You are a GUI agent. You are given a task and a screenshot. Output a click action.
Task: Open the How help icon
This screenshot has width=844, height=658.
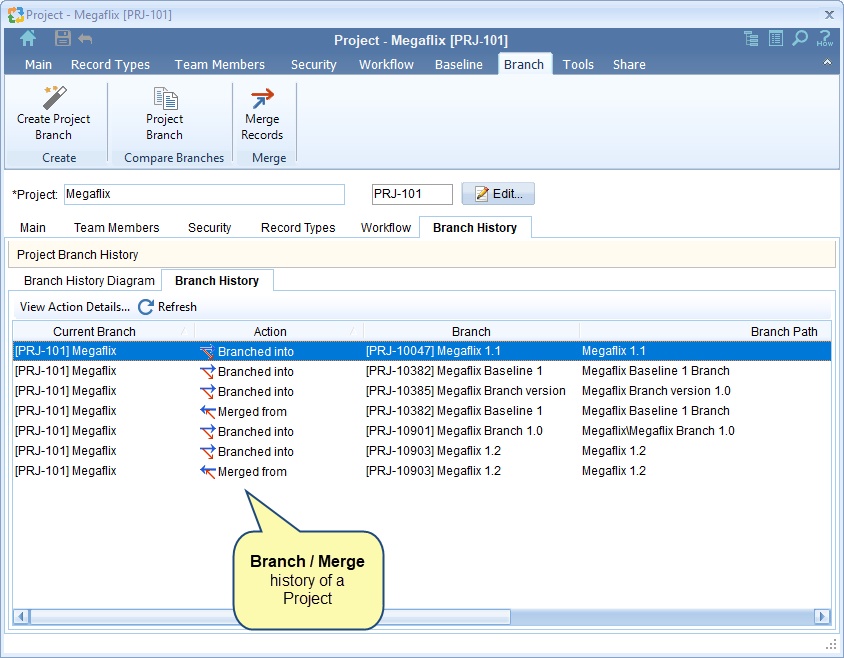825,39
